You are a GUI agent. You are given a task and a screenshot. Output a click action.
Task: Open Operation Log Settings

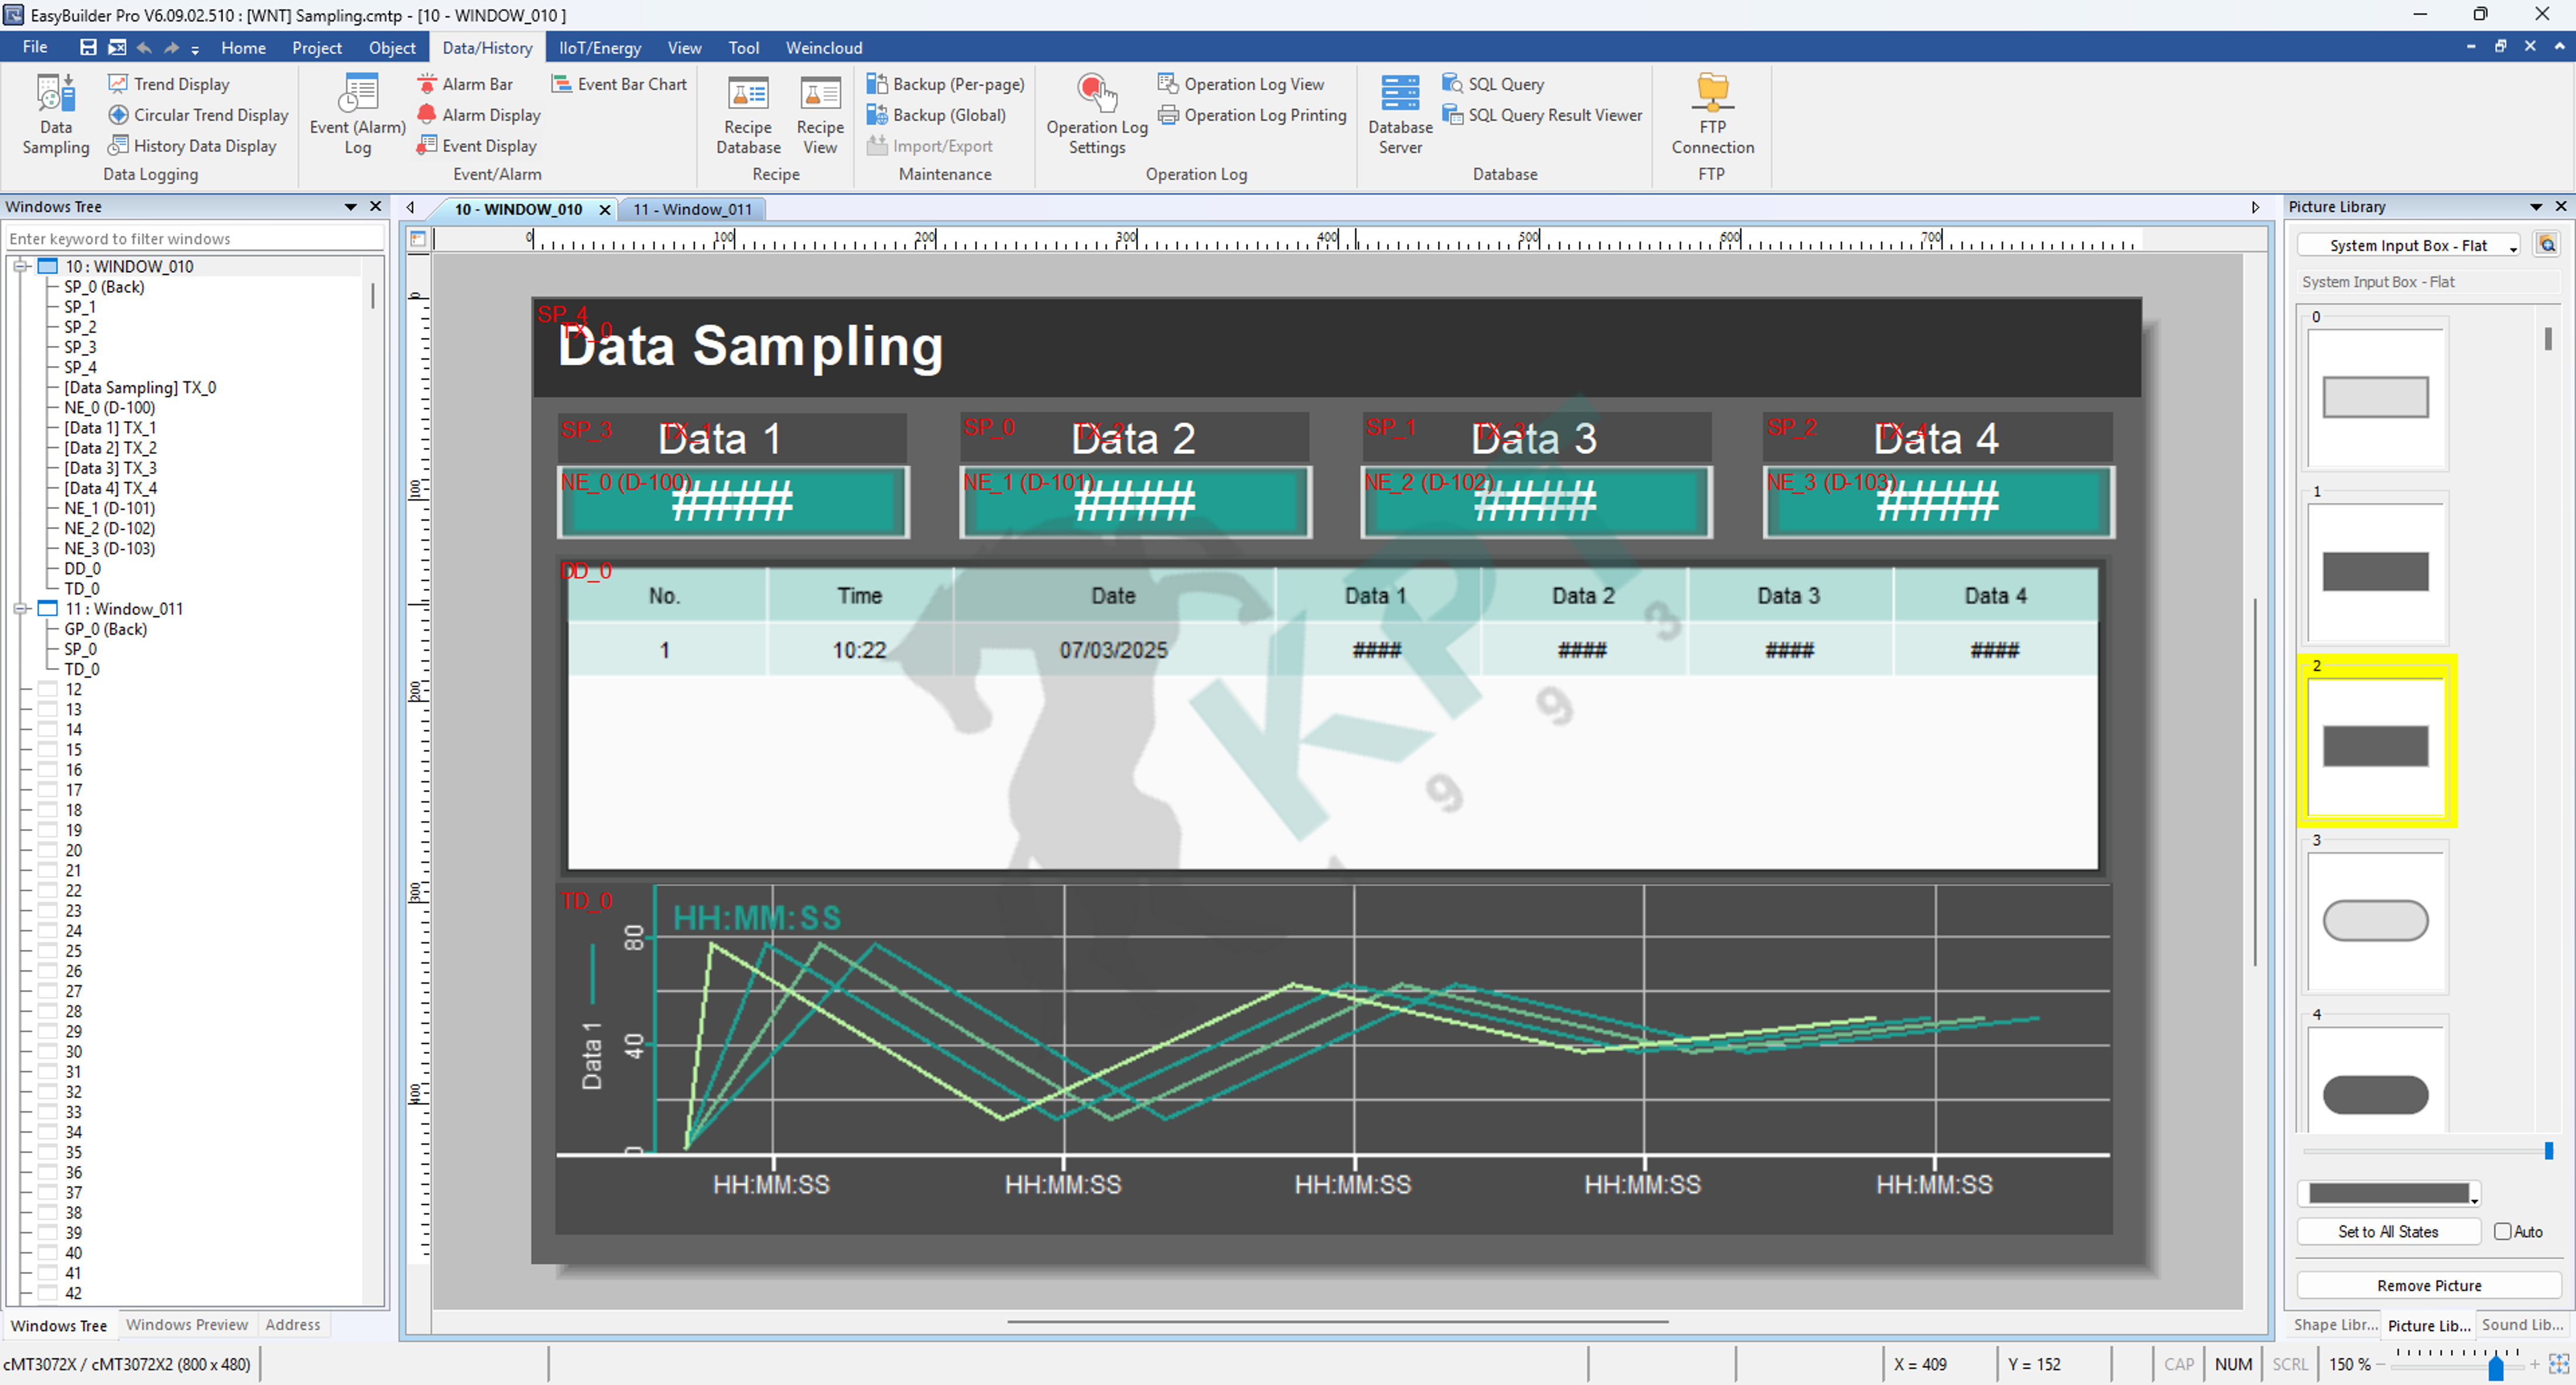(1097, 114)
